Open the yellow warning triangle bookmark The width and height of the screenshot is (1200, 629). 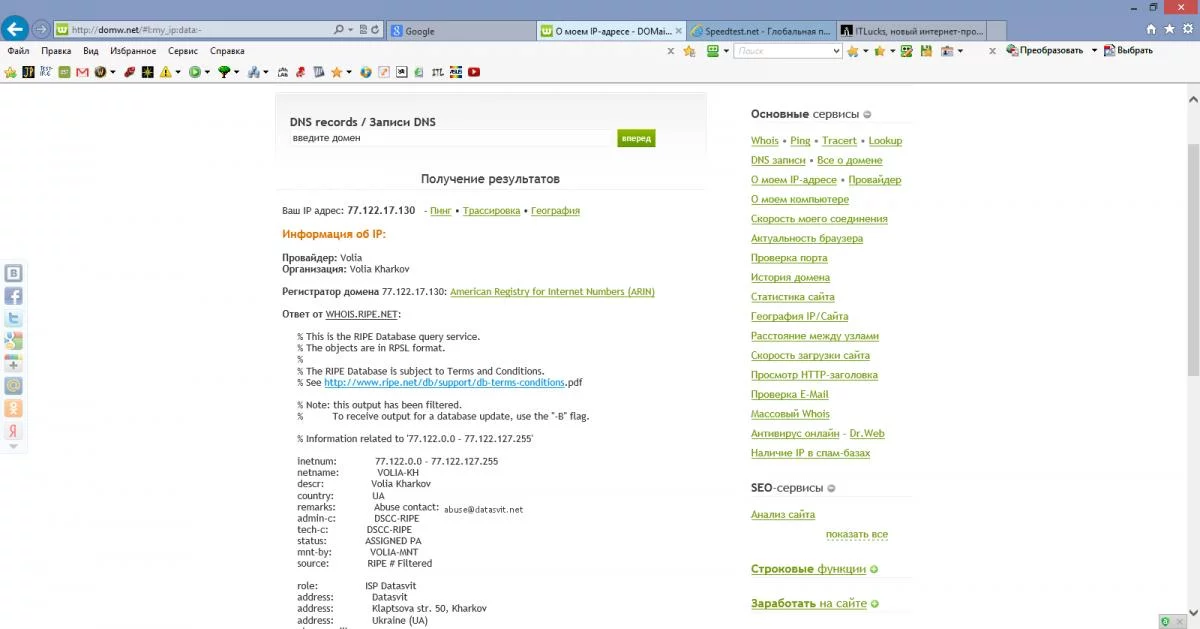(x=165, y=72)
